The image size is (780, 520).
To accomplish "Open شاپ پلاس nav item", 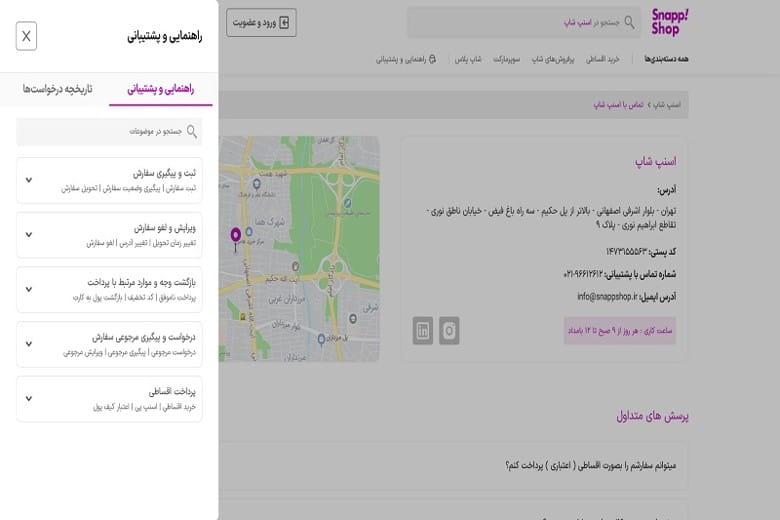I will tap(468, 59).
